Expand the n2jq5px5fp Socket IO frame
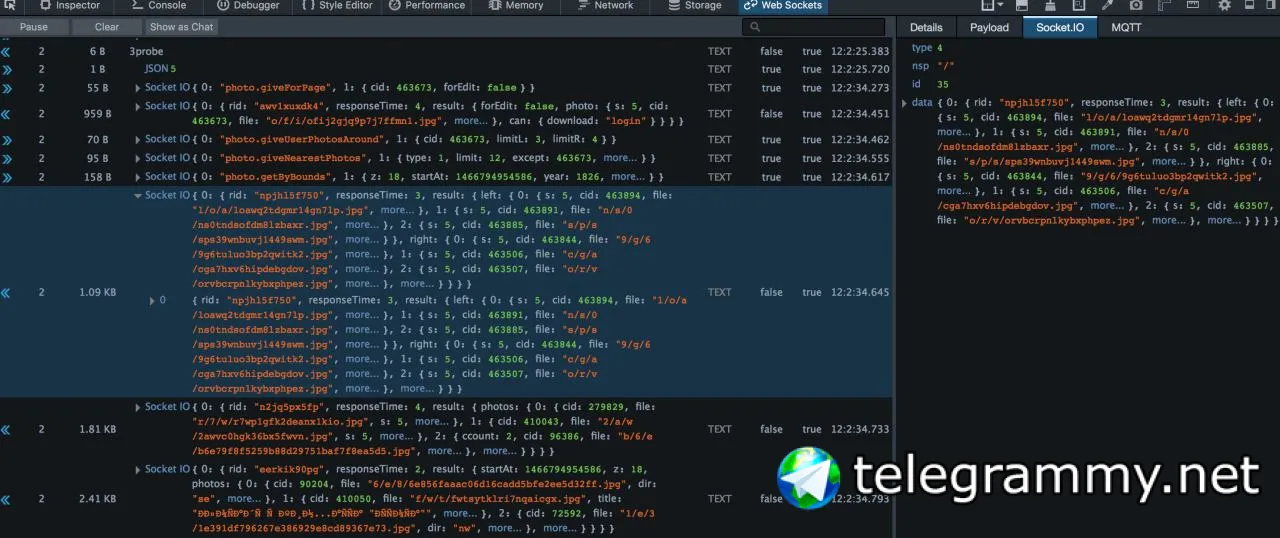The height and width of the screenshot is (538, 1280). pos(138,407)
